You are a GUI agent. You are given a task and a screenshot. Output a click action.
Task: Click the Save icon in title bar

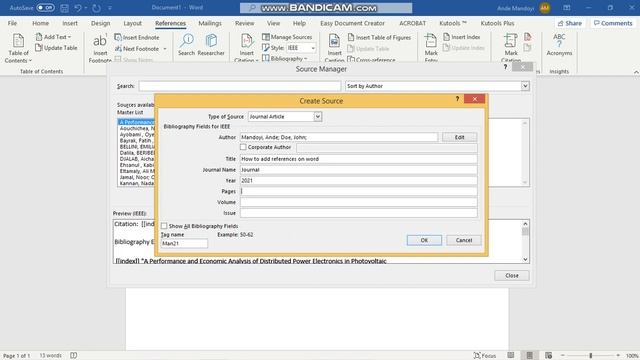coord(64,8)
